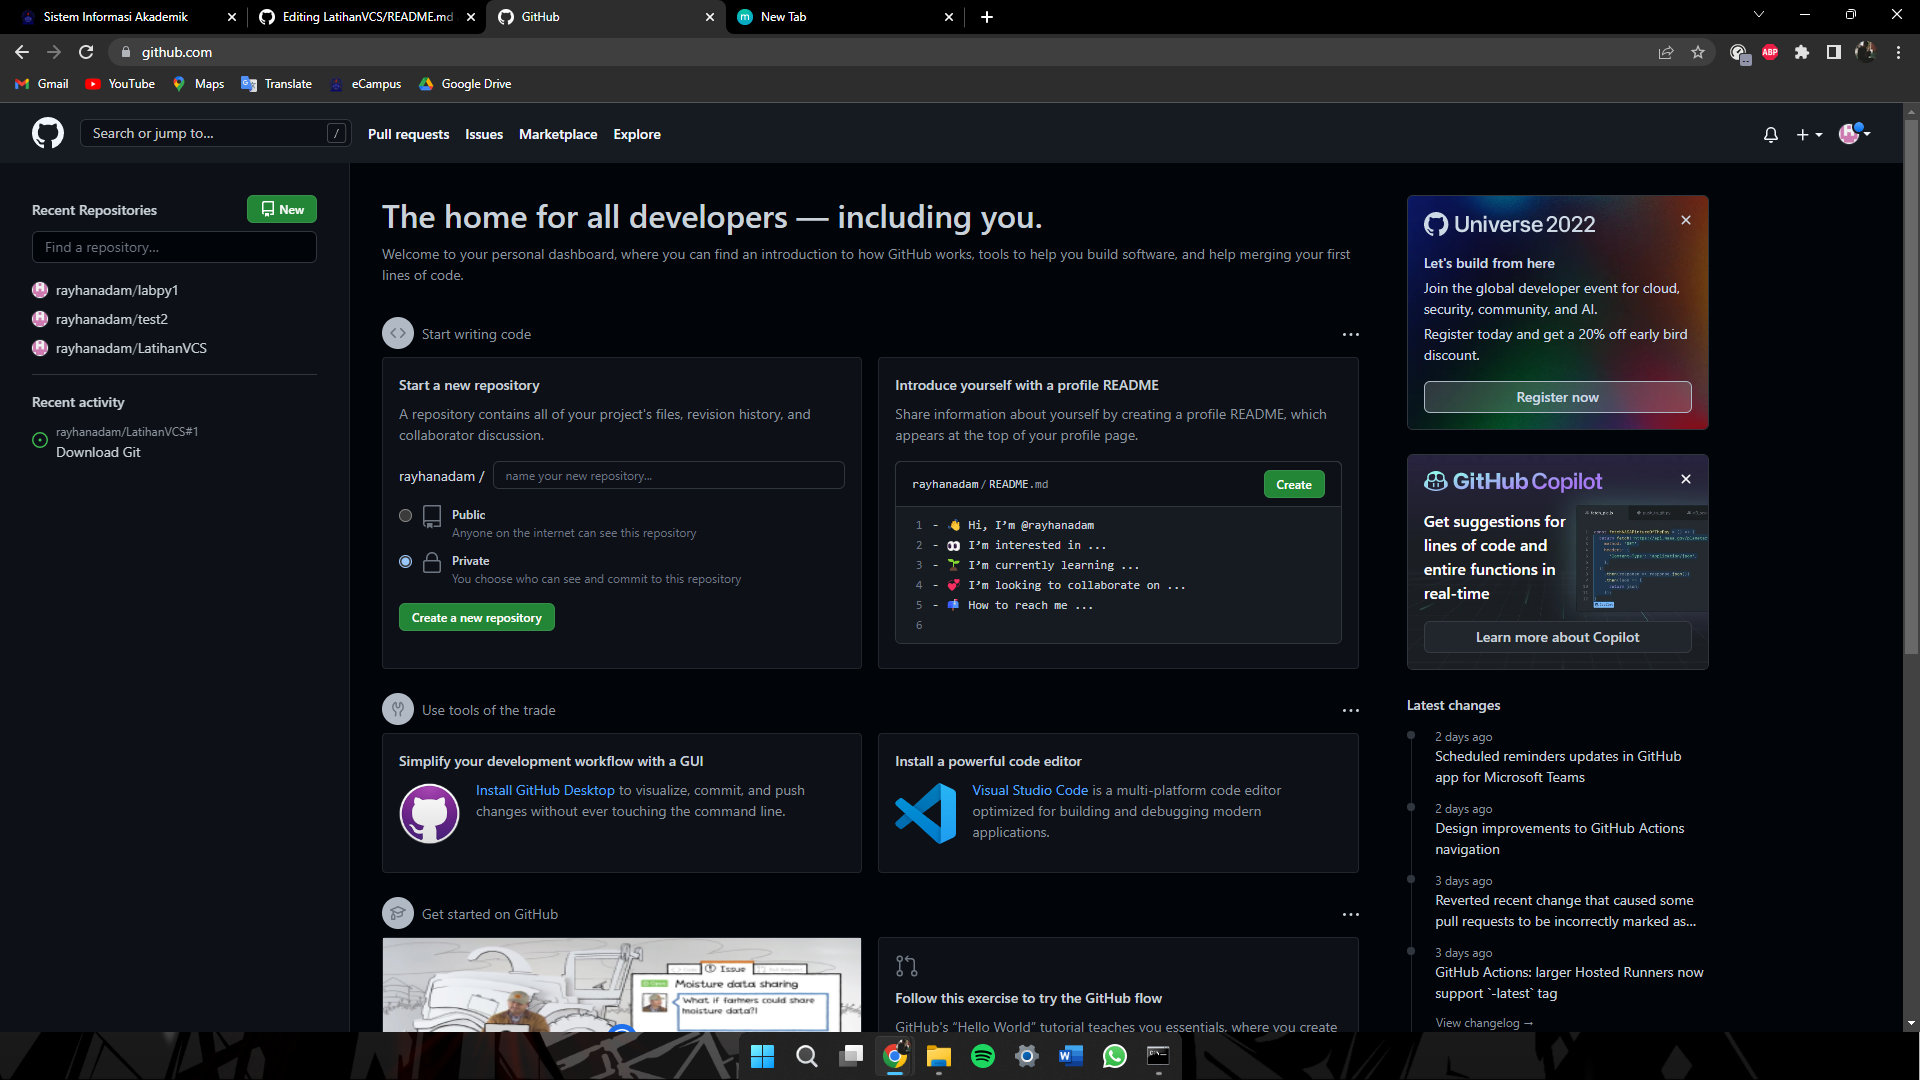This screenshot has width=1920, height=1080.
Task: Select the Public repository option
Action: click(405, 516)
